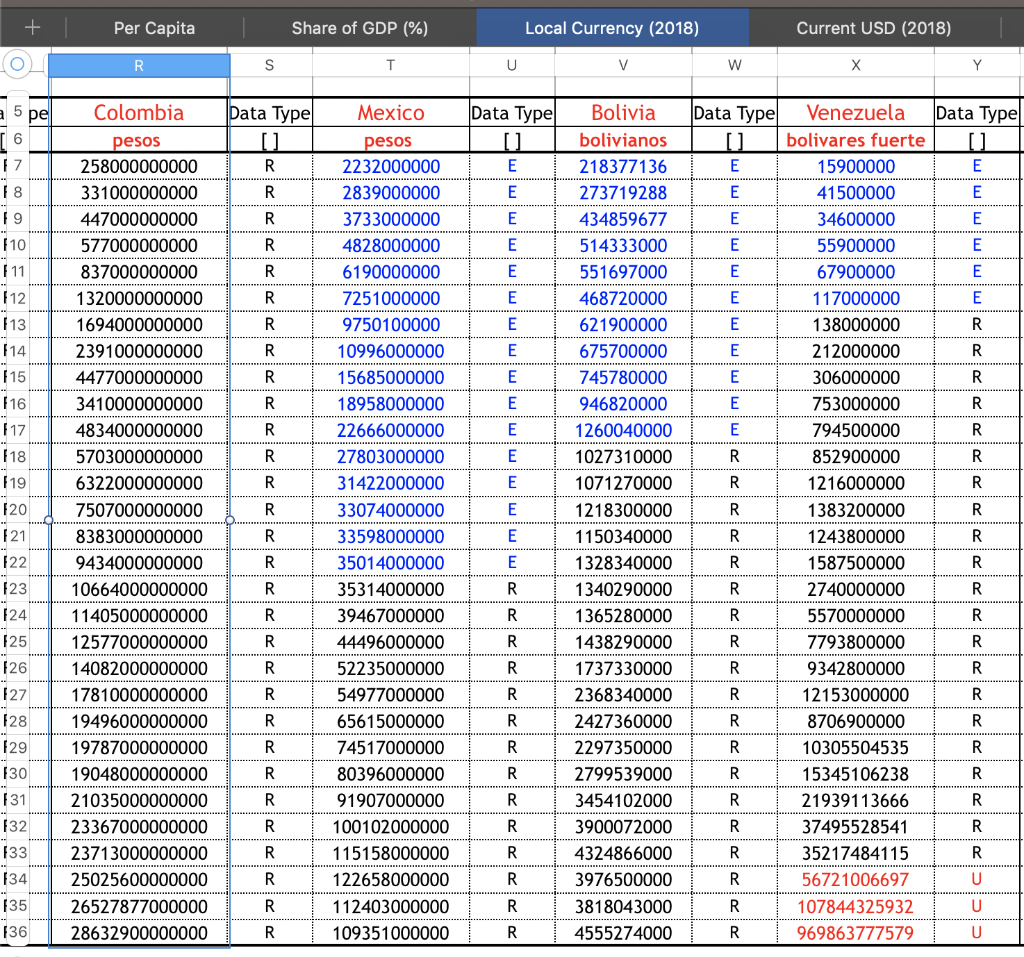Select column T header
1024x957 pixels.
(x=391, y=65)
